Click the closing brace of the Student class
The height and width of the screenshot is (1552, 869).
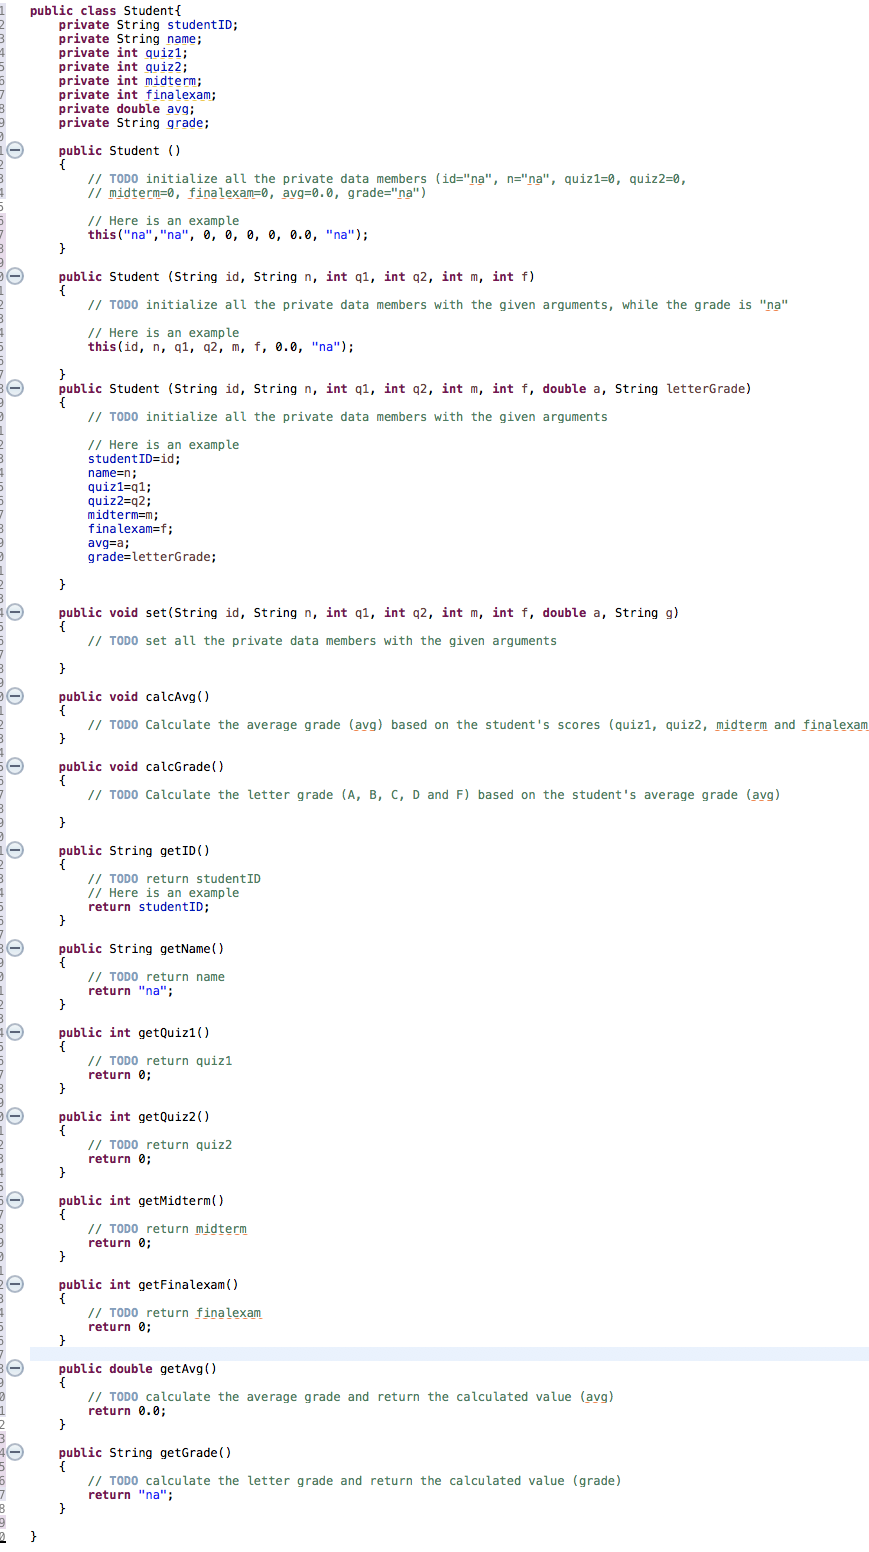click(33, 1536)
